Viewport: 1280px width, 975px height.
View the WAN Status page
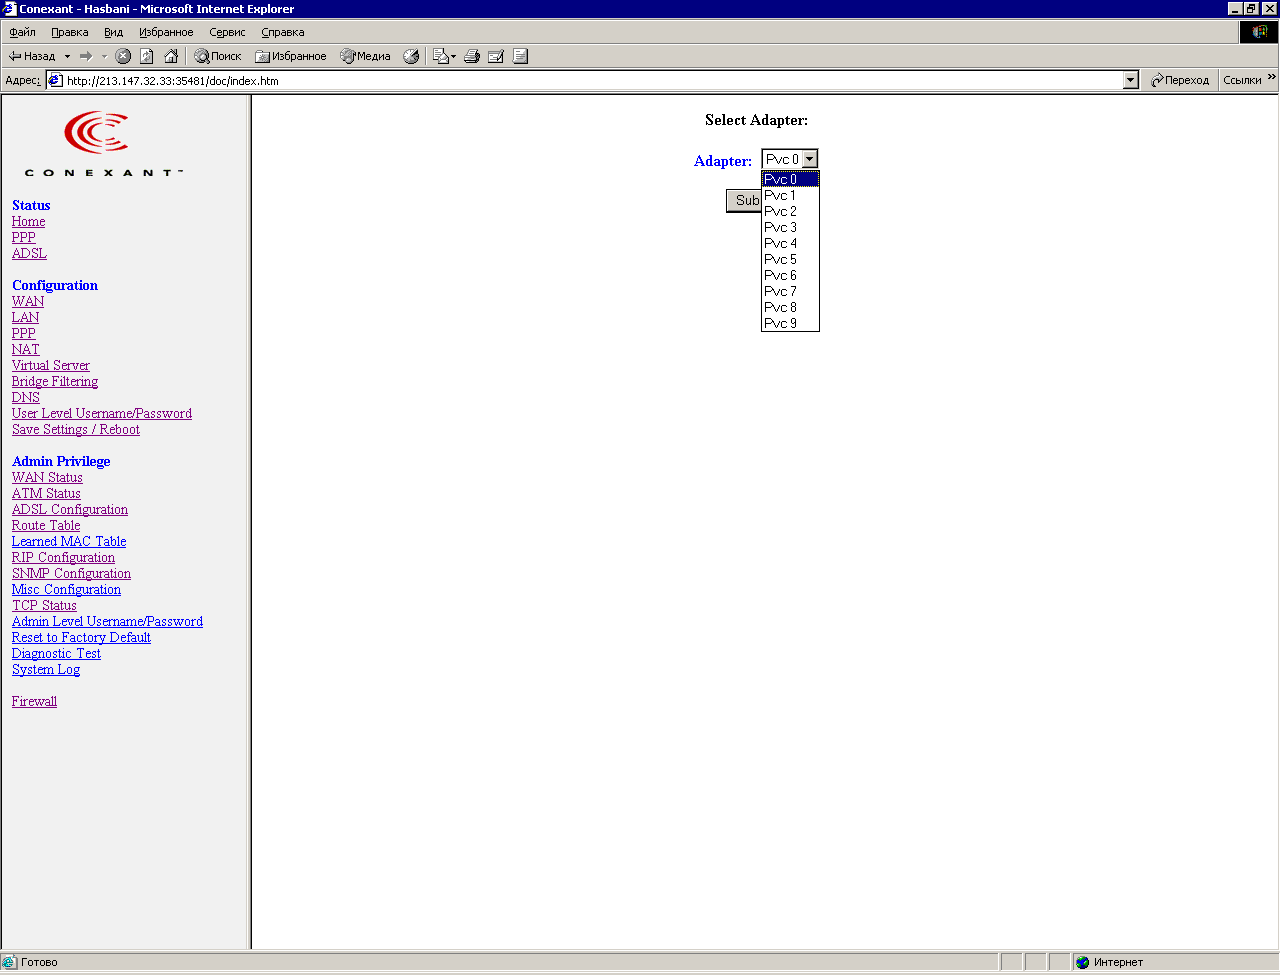tap(47, 477)
